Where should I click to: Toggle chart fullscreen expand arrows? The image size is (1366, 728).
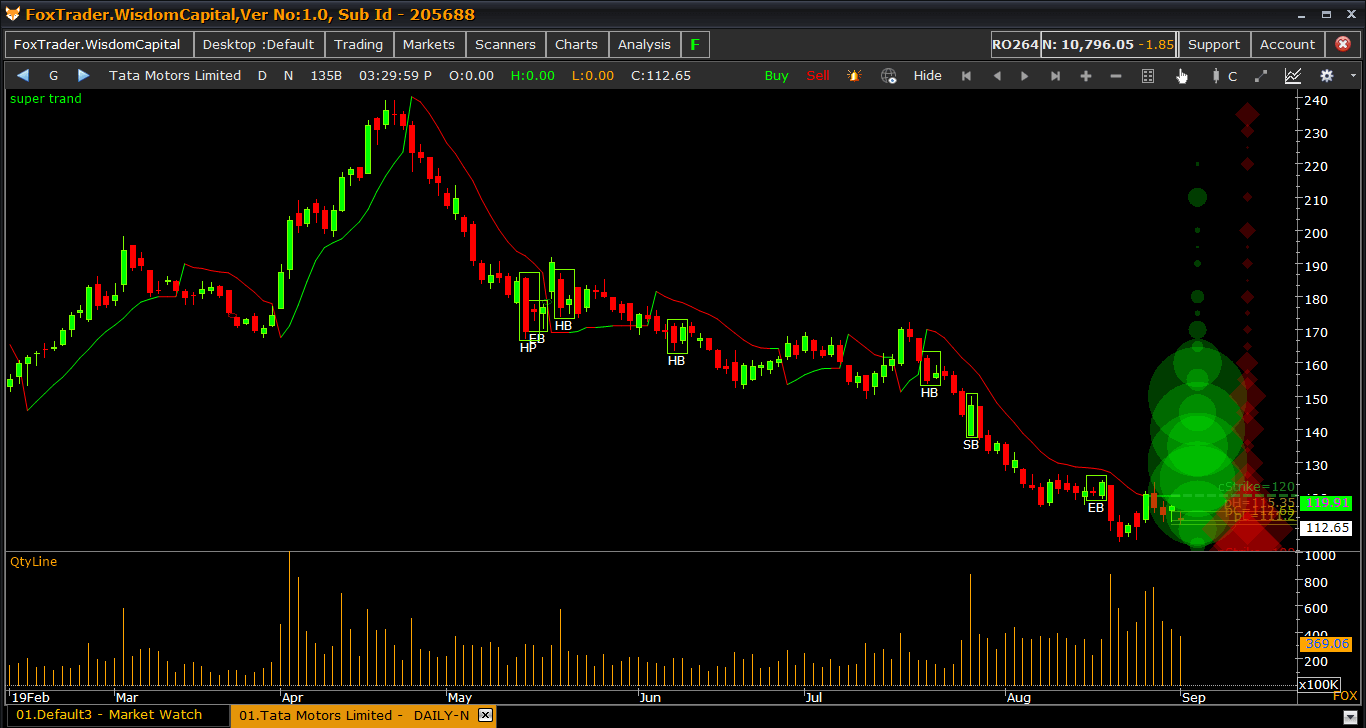click(1261, 76)
